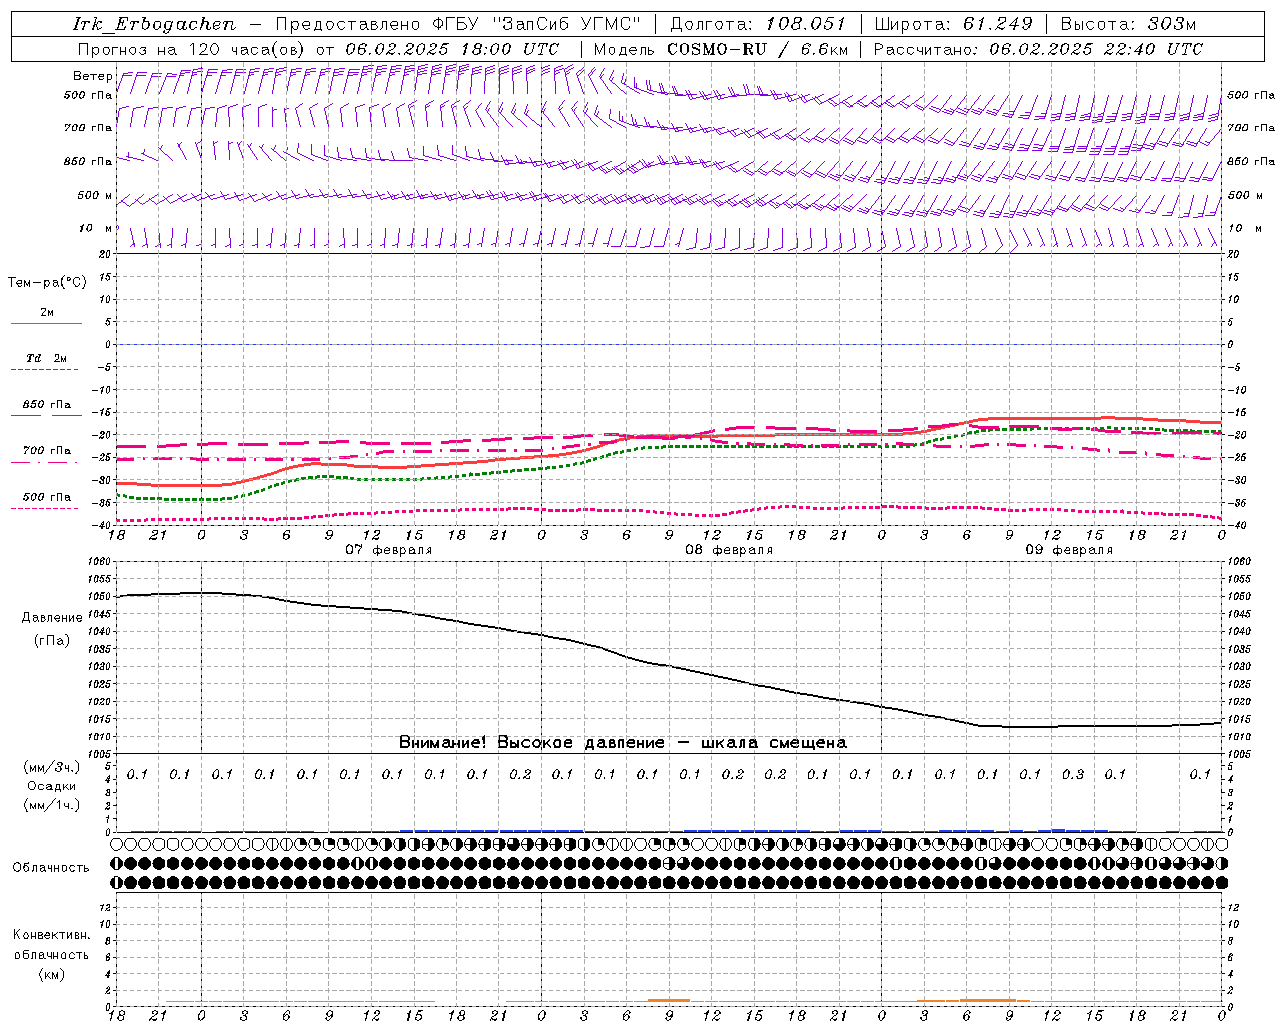Click the model name "COSMO-RU / 6.6км"

(x=757, y=49)
